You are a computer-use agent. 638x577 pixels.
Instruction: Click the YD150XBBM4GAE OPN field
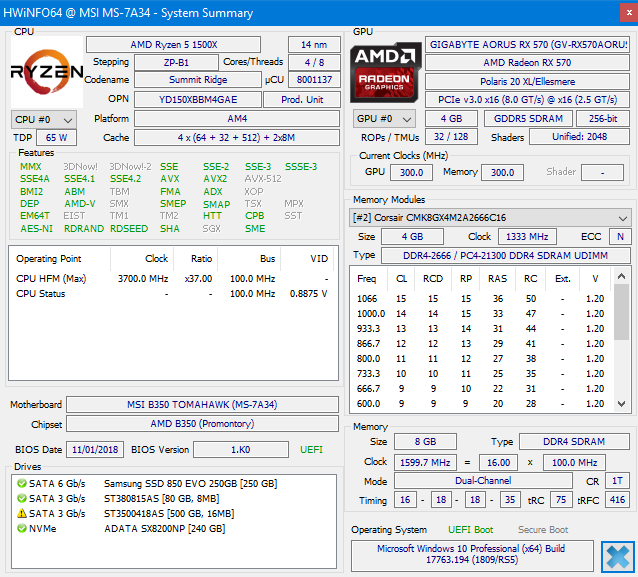[x=198, y=100]
